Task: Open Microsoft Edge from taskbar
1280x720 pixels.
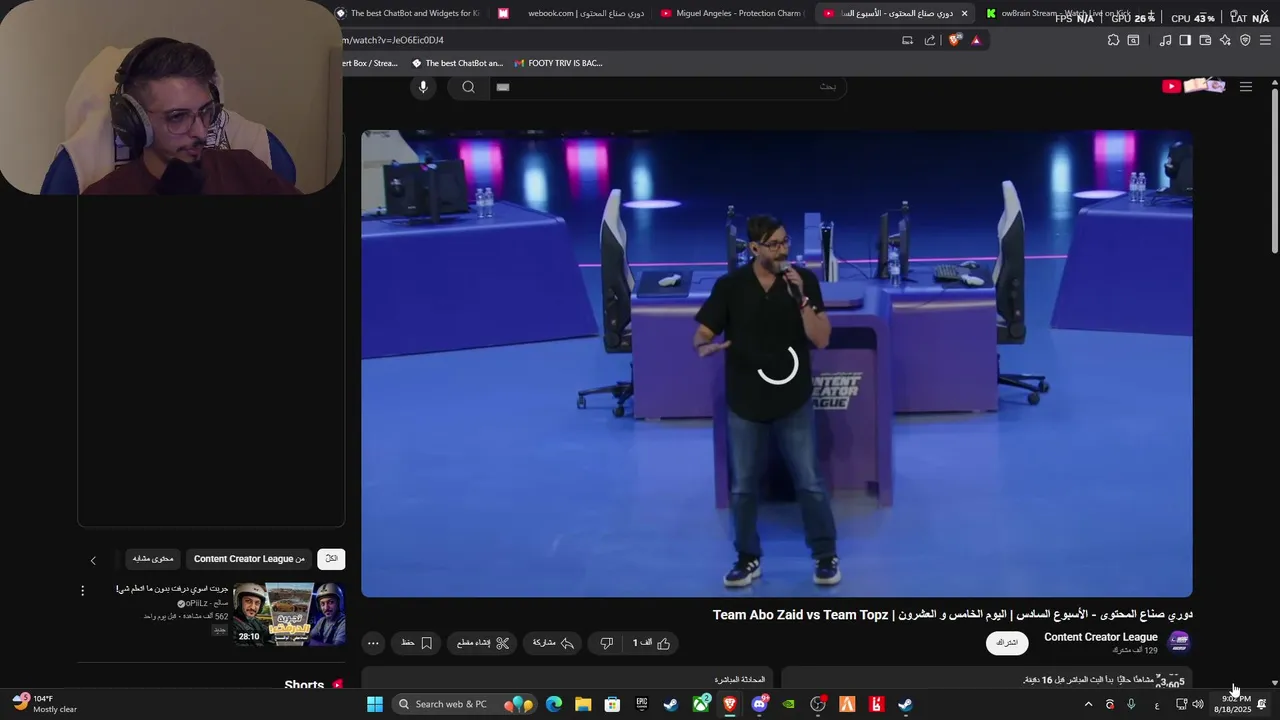Action: click(x=554, y=704)
